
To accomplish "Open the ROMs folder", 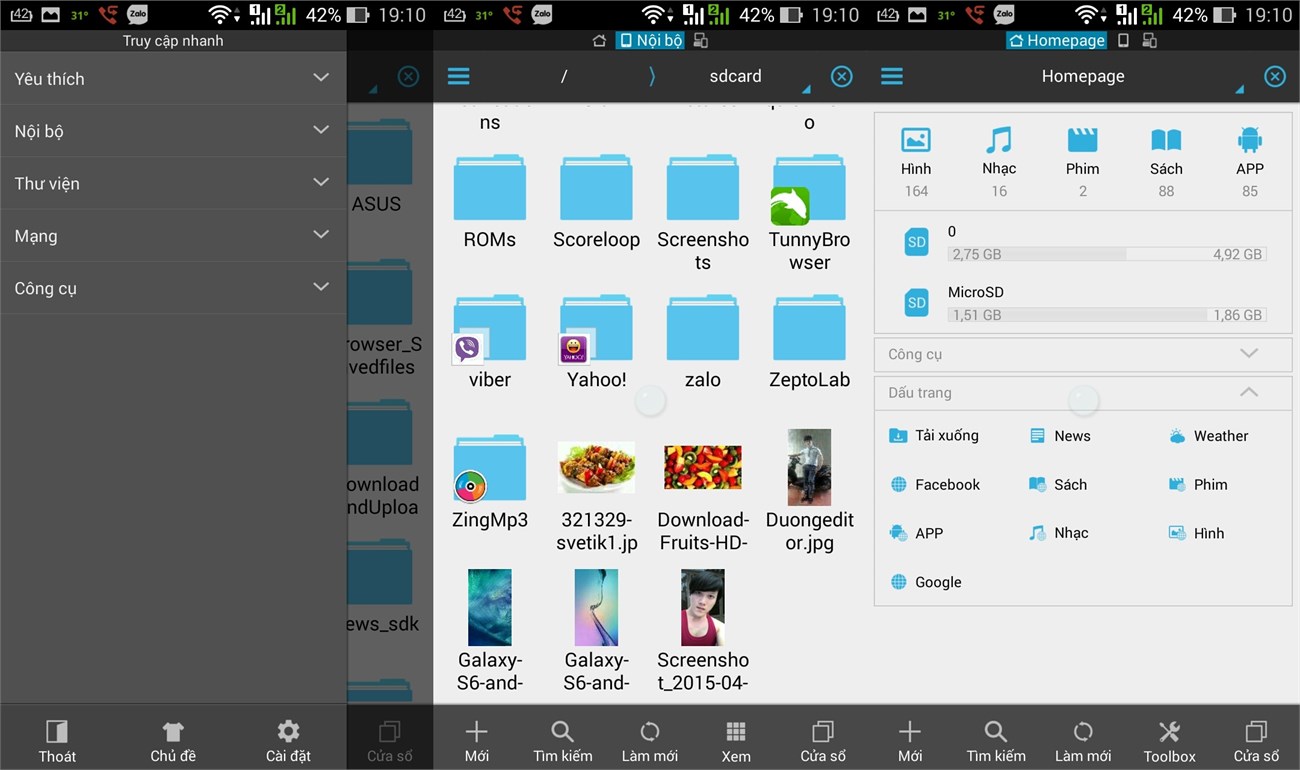I will pyautogui.click(x=490, y=201).
